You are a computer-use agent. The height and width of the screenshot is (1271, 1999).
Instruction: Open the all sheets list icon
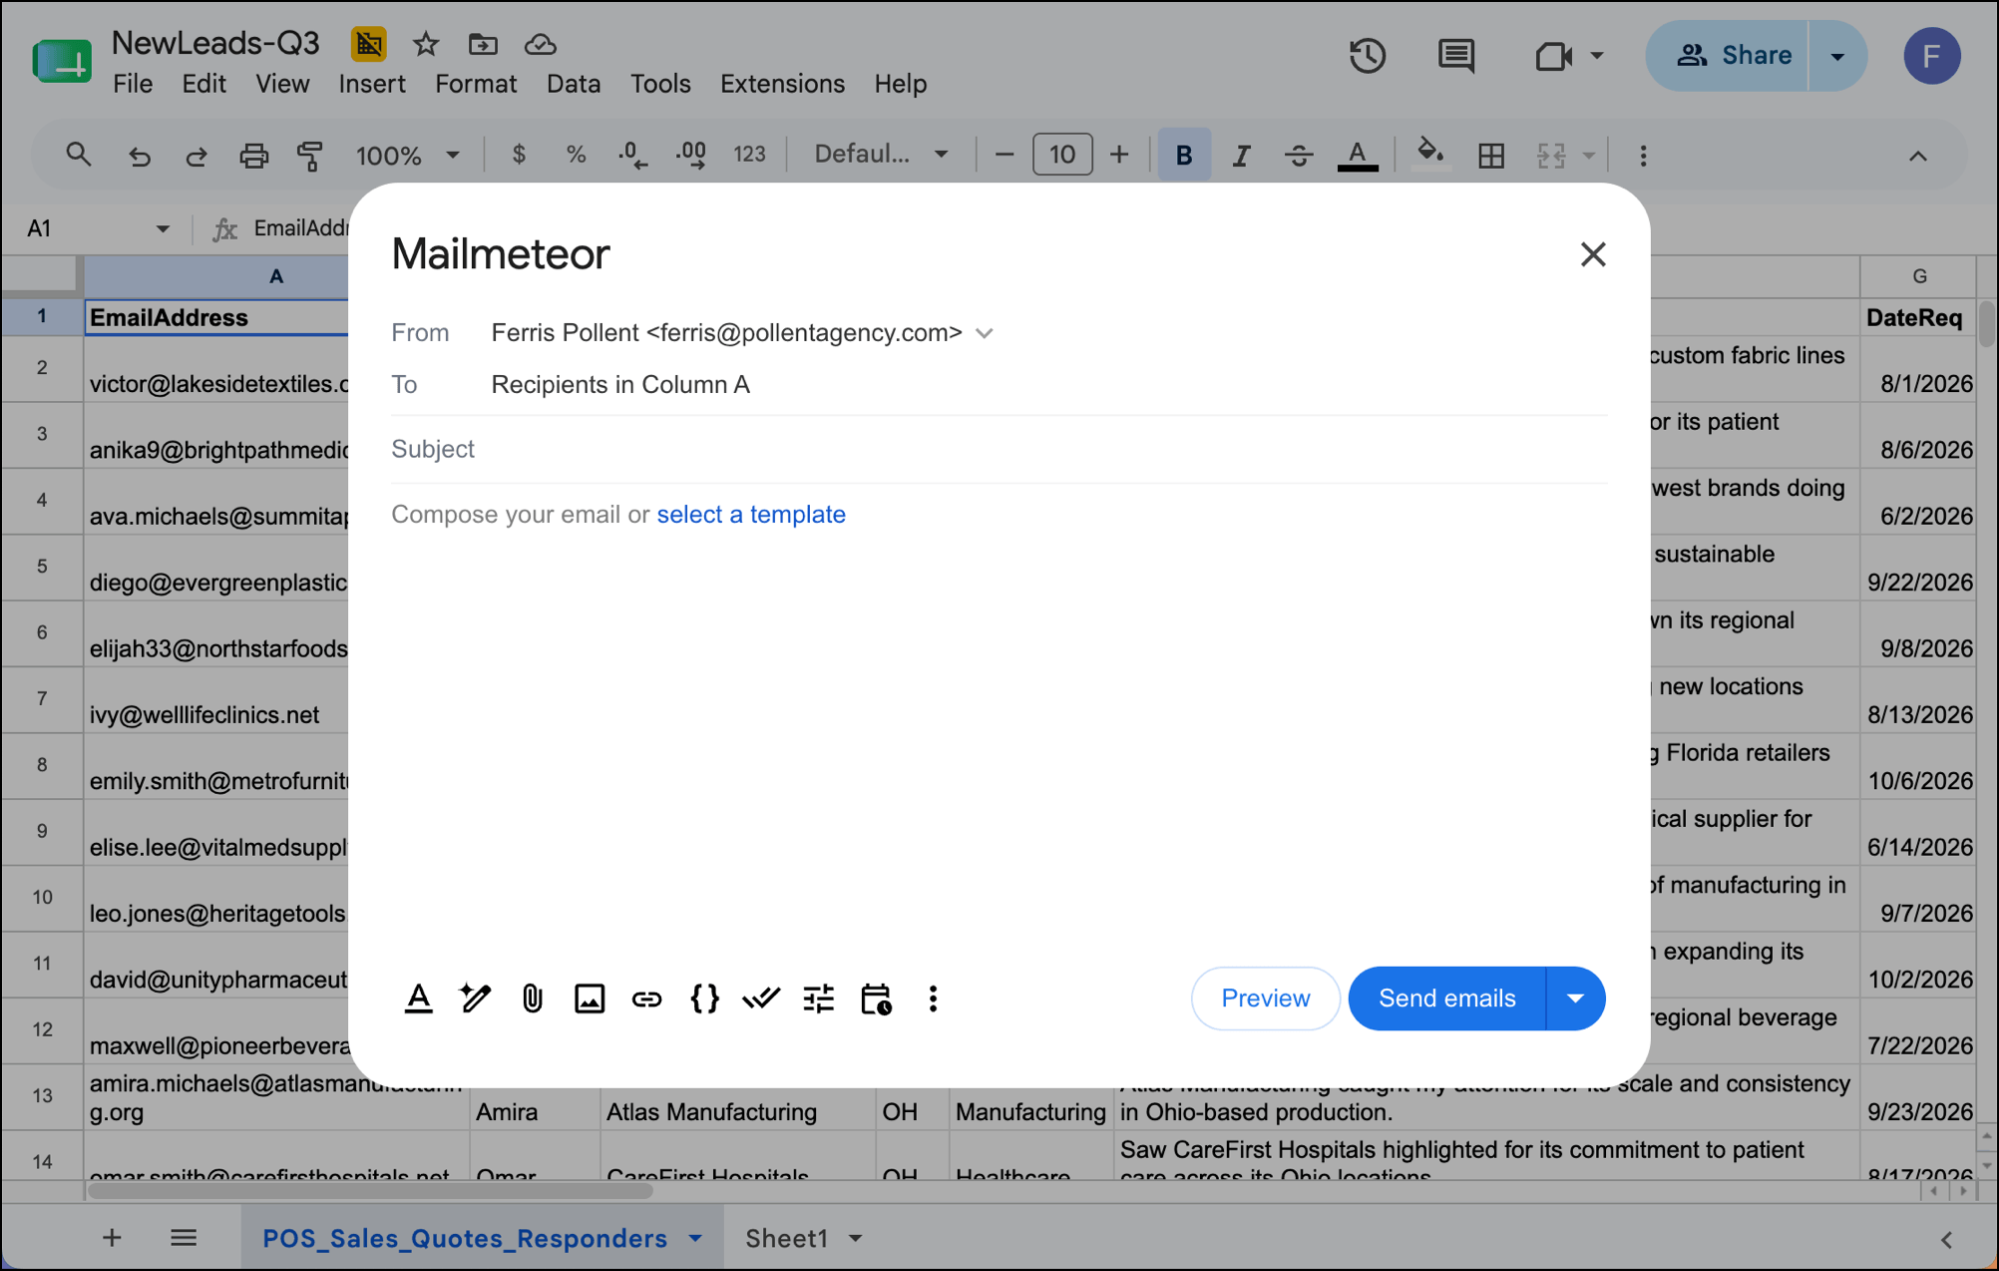(183, 1238)
